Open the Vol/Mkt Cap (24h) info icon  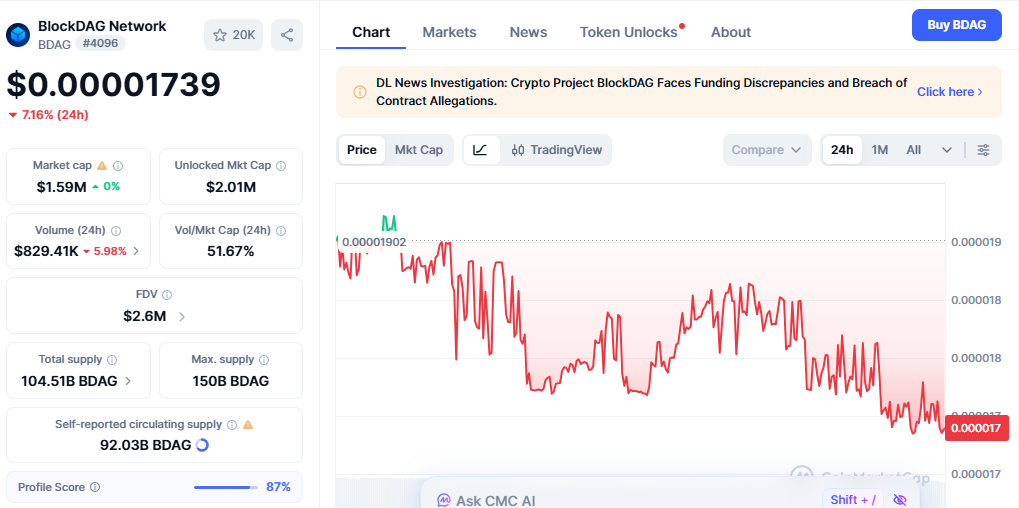[x=281, y=231]
